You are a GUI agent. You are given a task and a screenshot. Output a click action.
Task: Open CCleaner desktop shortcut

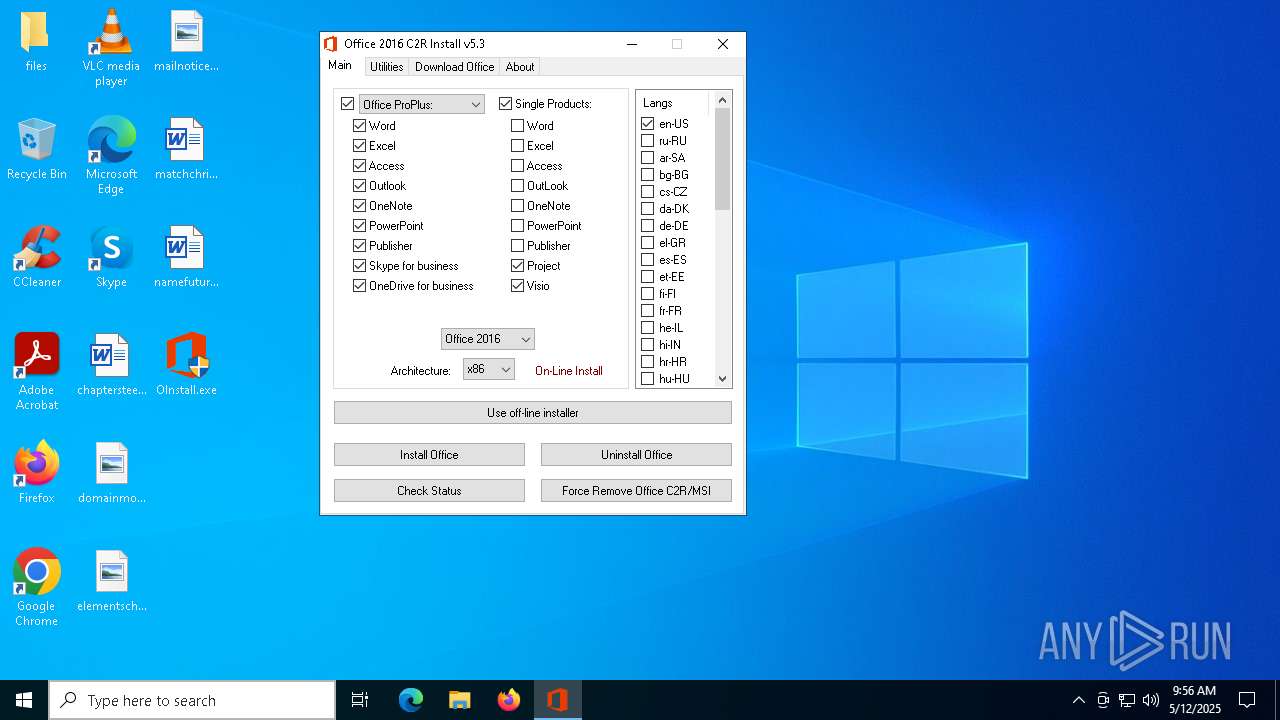pos(36,256)
